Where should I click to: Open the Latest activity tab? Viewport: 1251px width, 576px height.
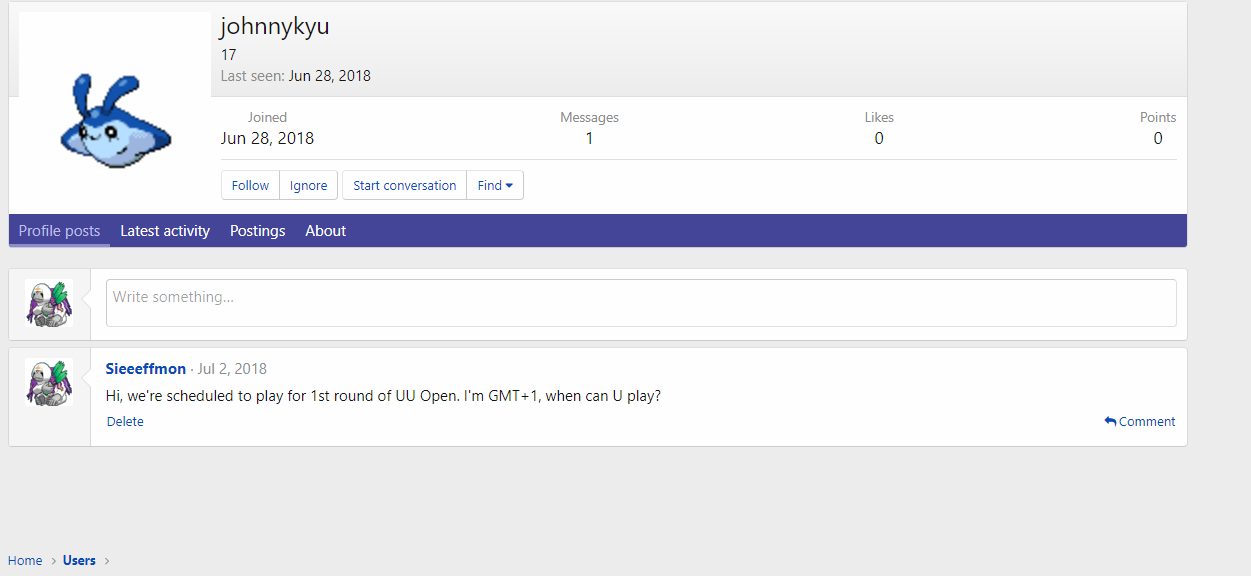coord(165,231)
